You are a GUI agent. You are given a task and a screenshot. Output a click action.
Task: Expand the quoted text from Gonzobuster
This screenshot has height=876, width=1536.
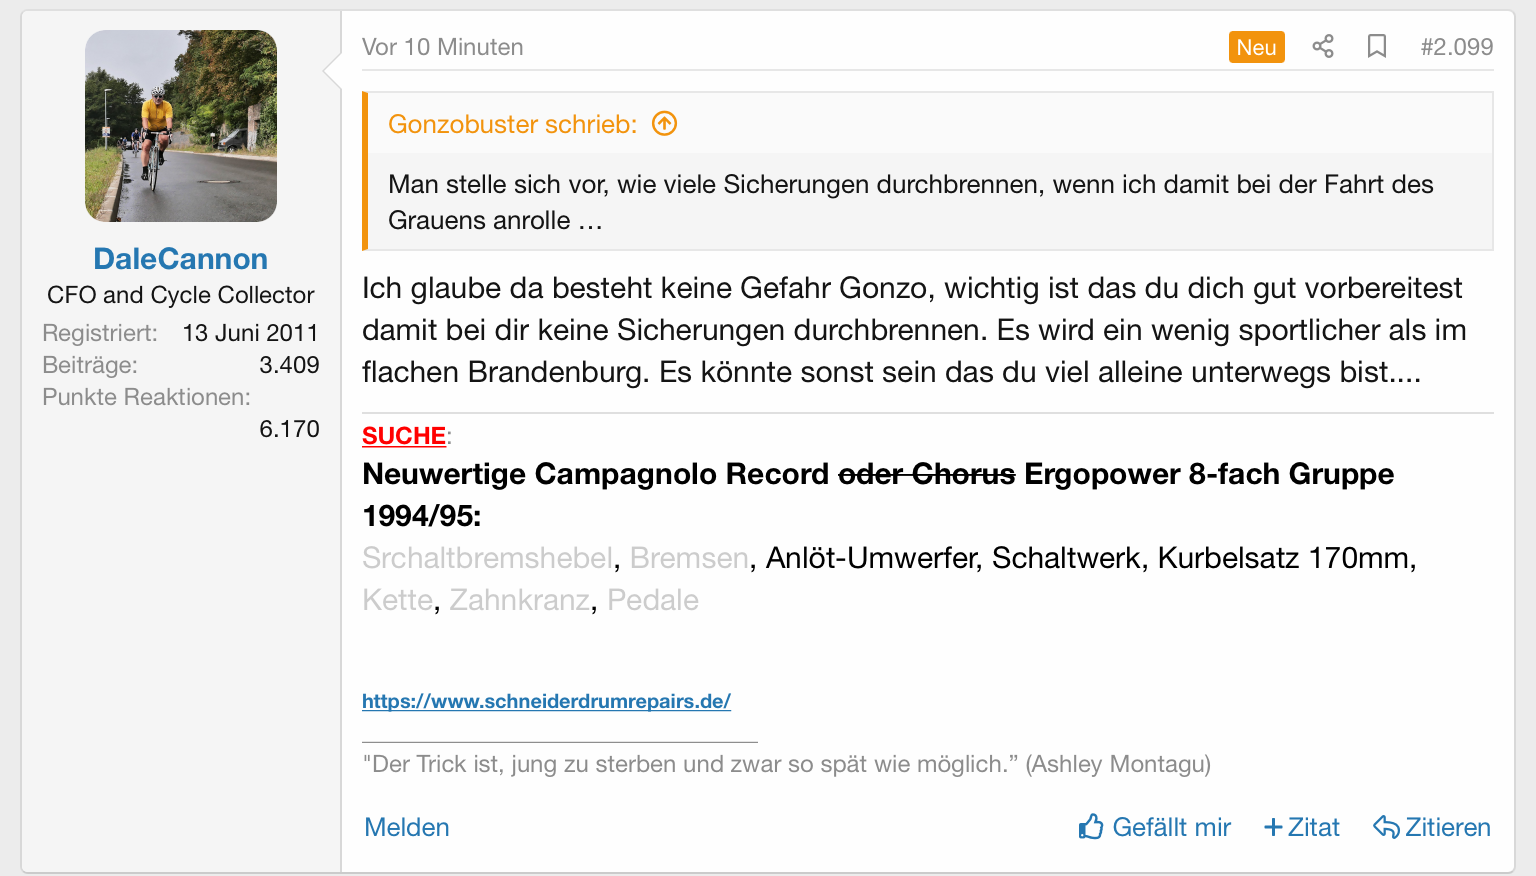pos(910,202)
